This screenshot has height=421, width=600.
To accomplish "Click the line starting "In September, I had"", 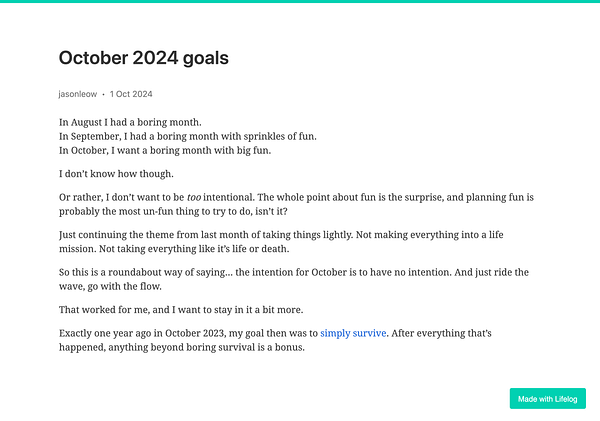I will pyautogui.click(x=187, y=136).
